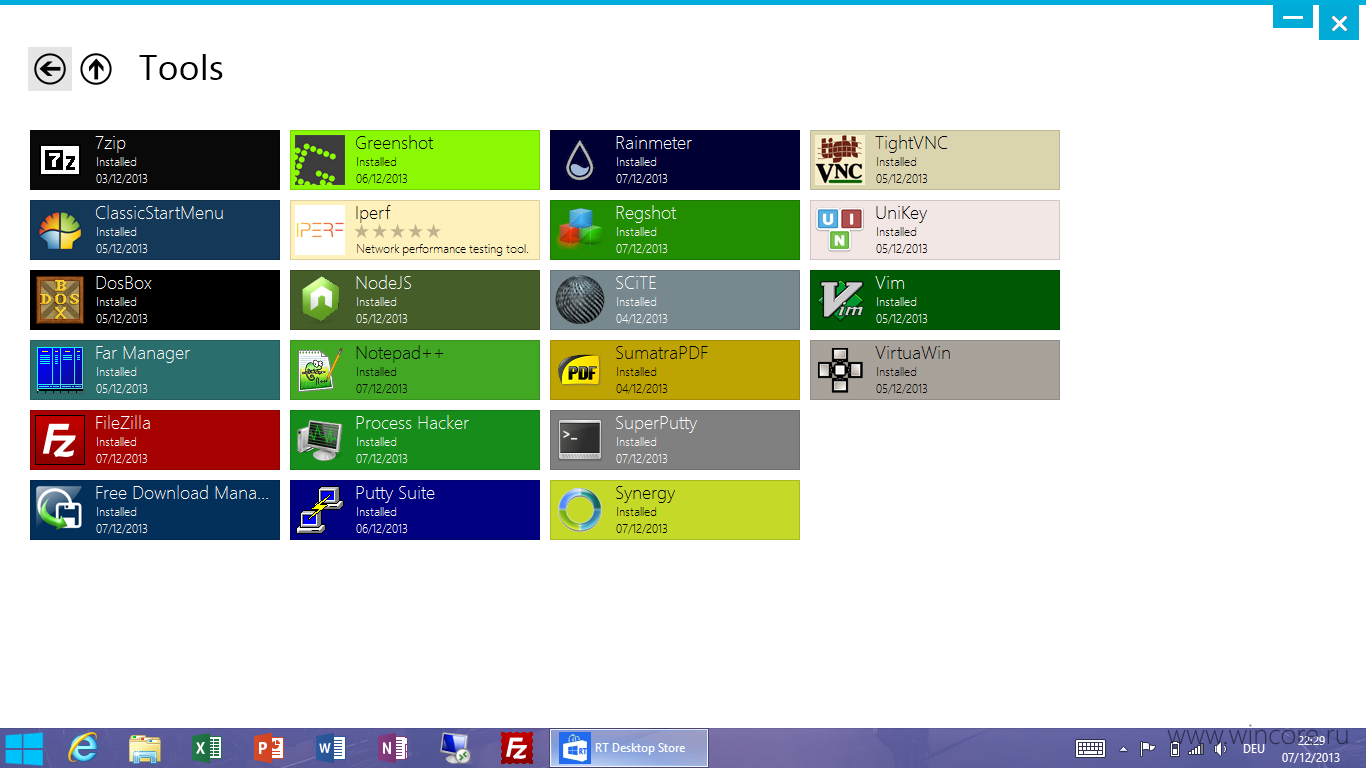Click the UniKey title
The width and height of the screenshot is (1366, 768).
tap(901, 213)
